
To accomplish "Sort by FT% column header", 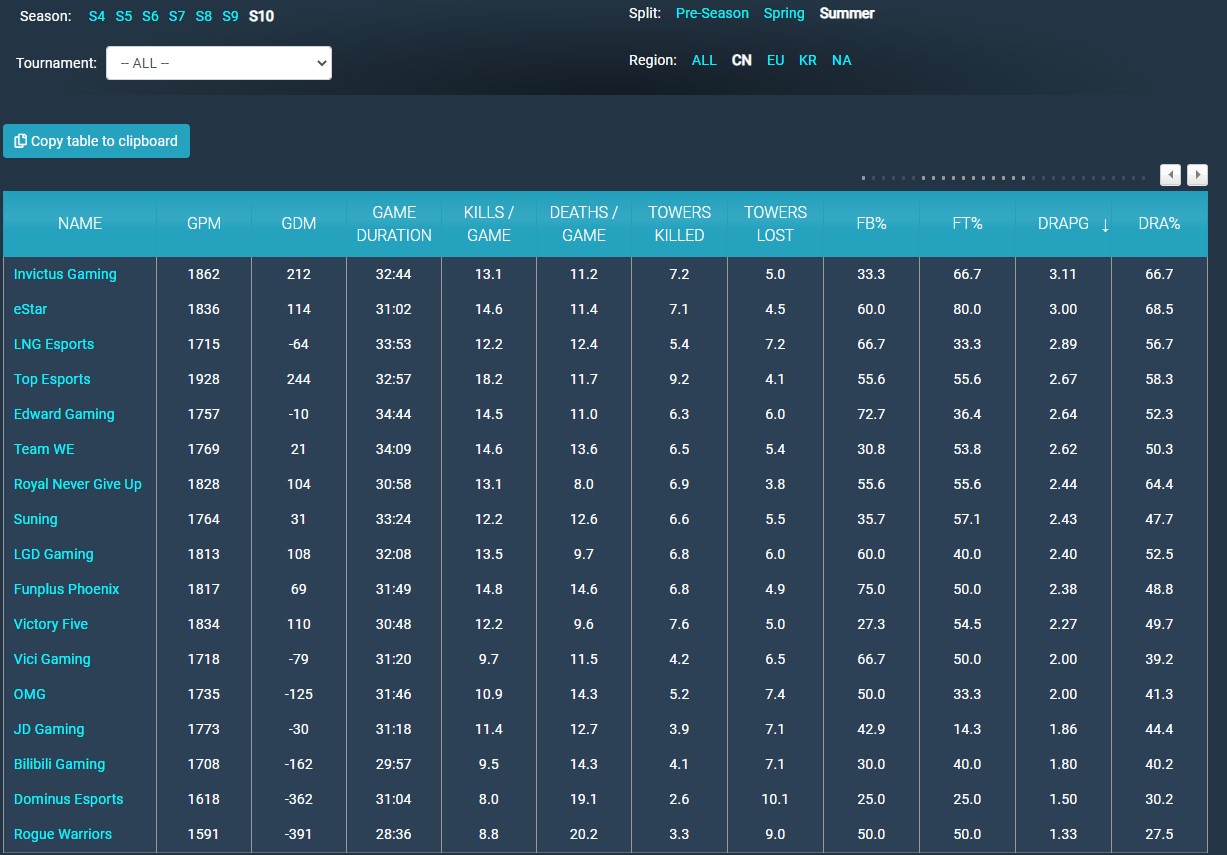I will click(967, 224).
